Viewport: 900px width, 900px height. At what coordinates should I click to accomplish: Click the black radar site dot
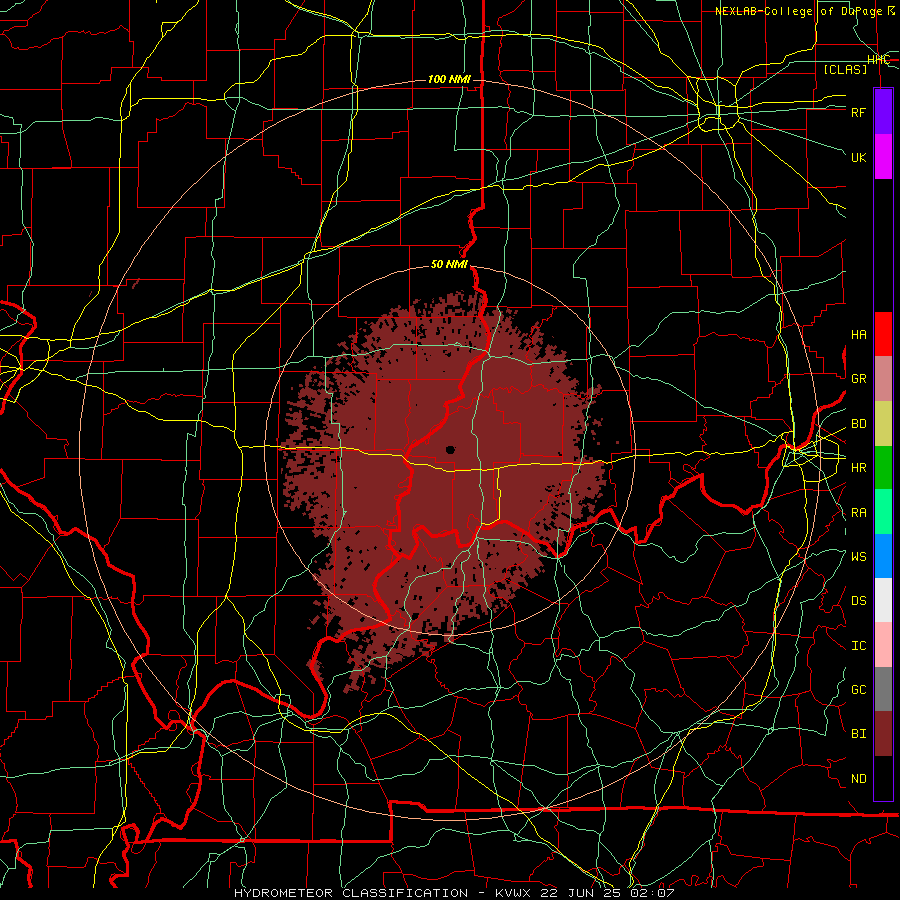(450, 449)
